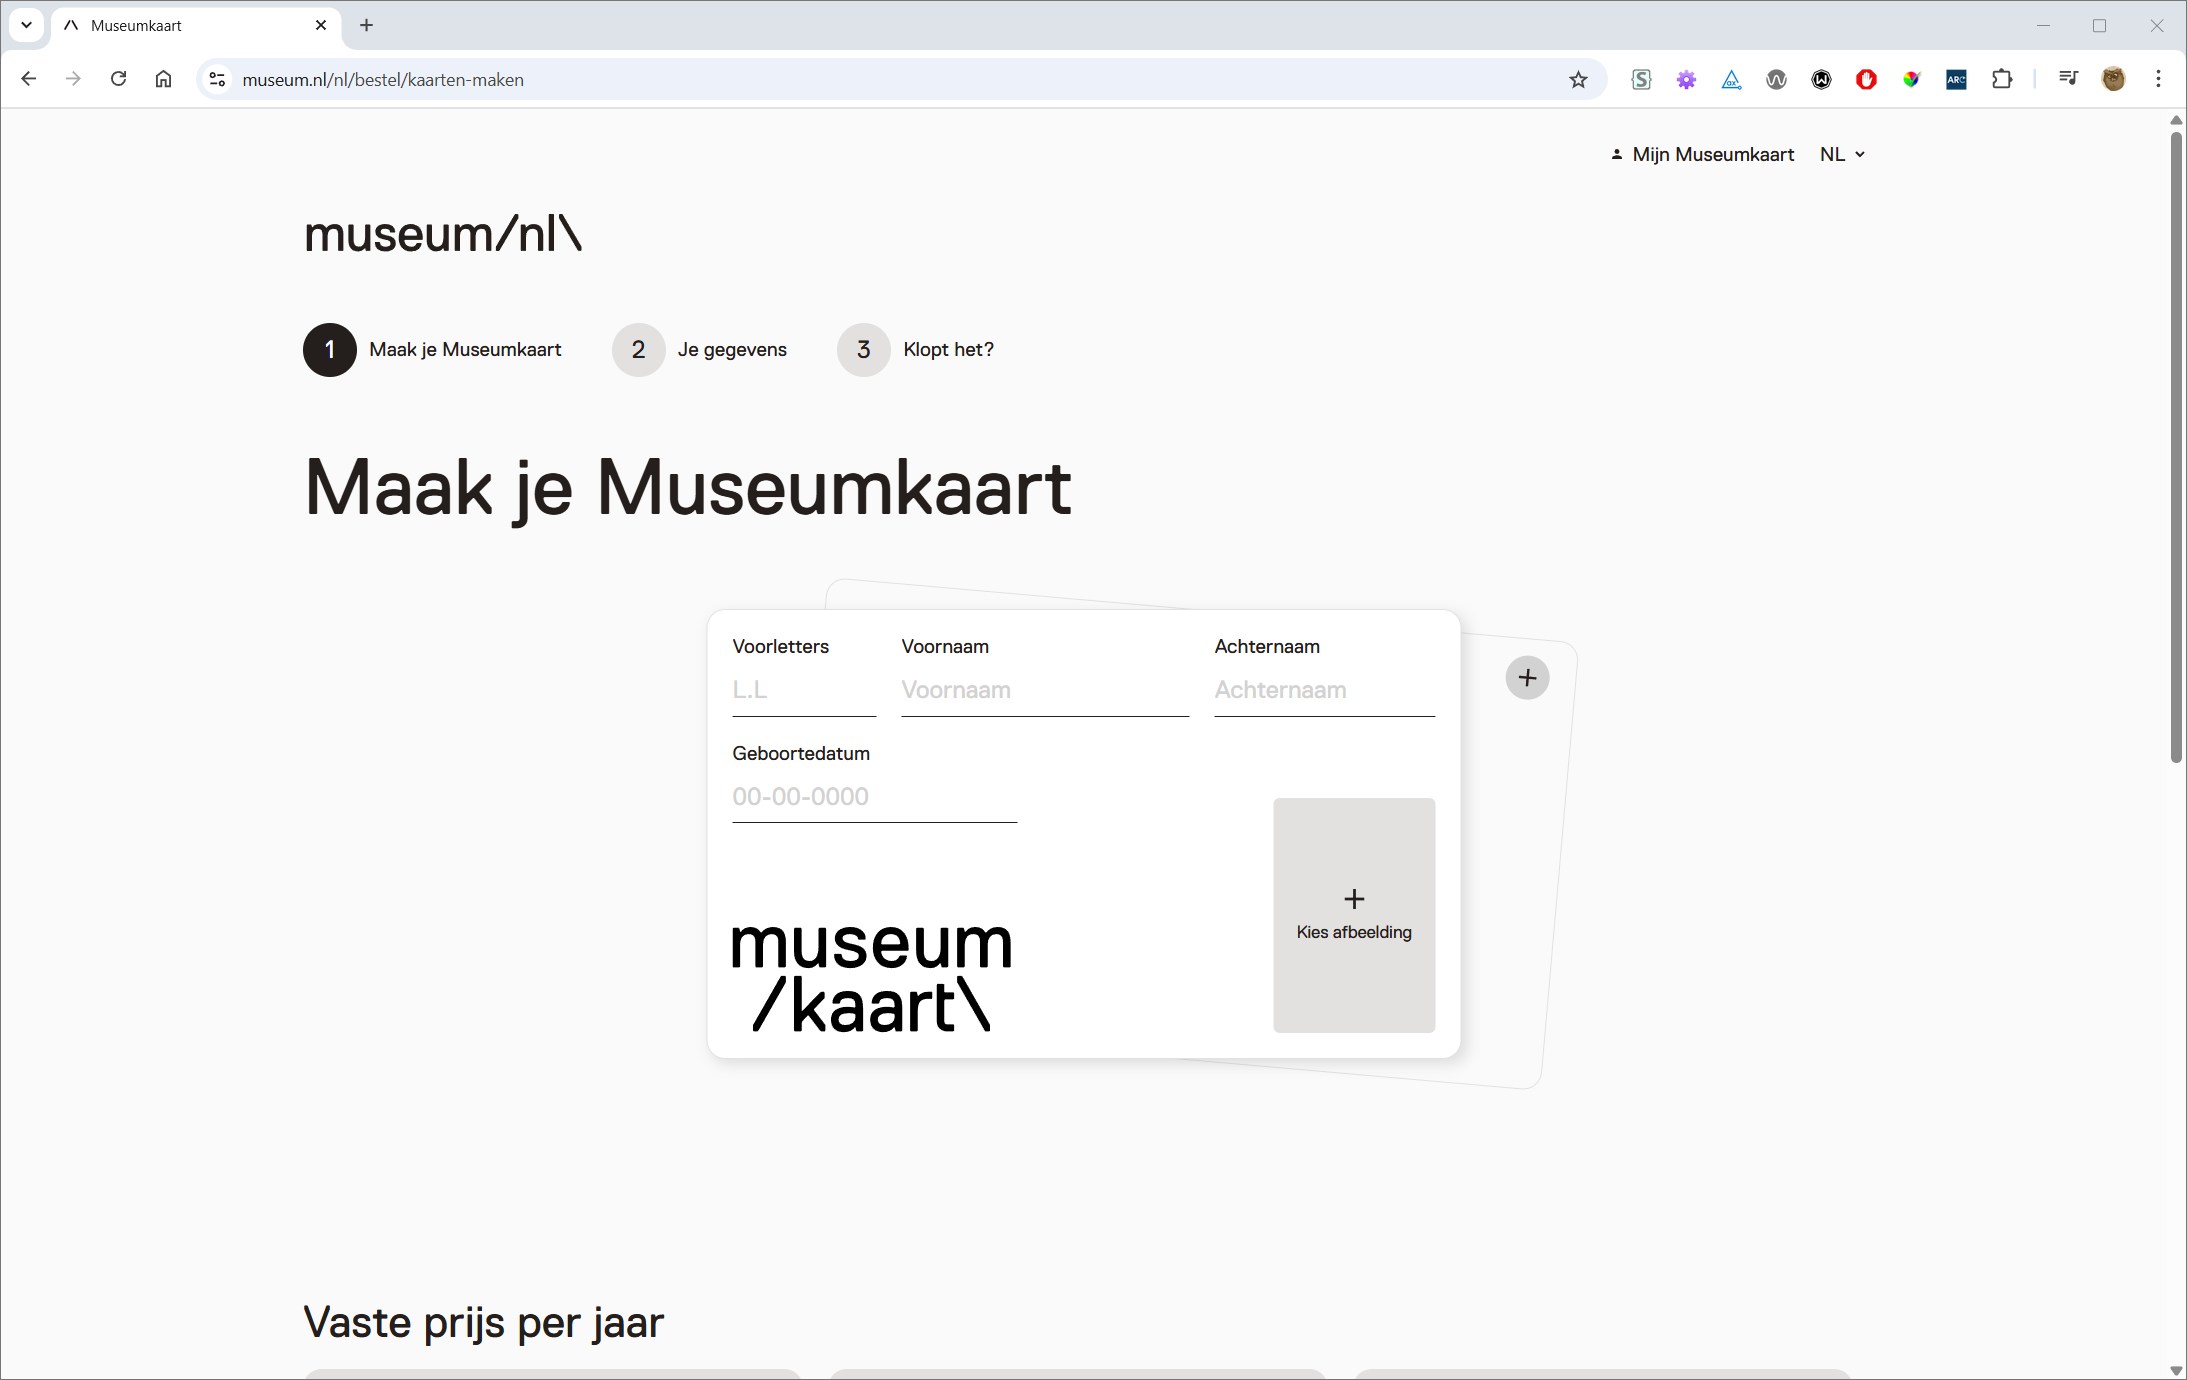Expand the NL language dropdown

1842,154
